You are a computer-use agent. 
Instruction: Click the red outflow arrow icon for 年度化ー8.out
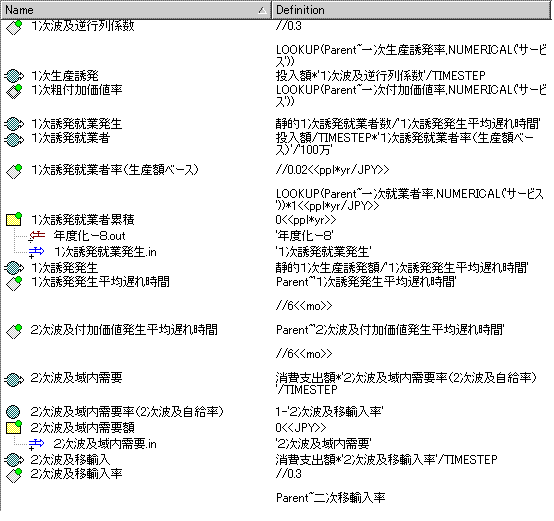point(37,236)
